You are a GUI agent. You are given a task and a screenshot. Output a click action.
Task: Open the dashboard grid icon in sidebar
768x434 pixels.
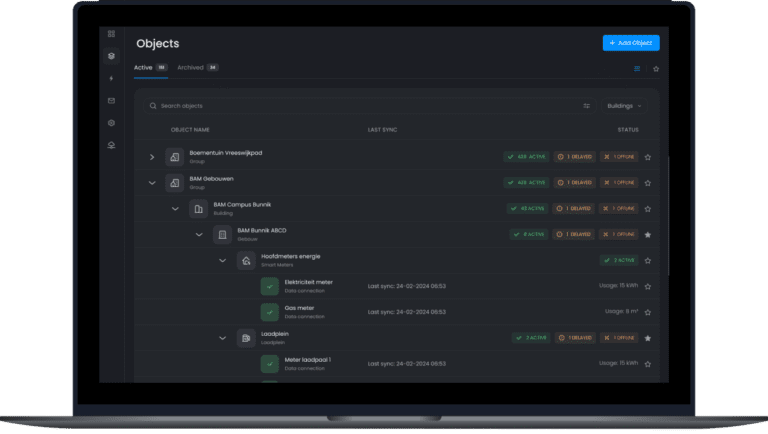pos(112,34)
